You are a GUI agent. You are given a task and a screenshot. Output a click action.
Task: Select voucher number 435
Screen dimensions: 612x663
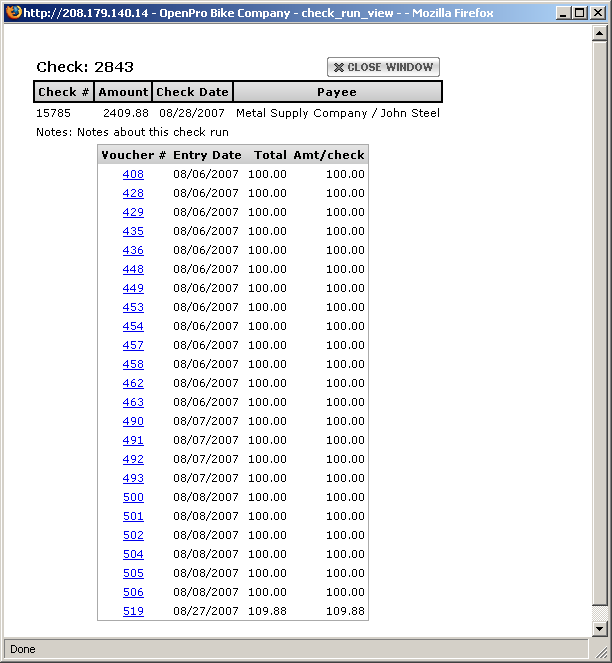coord(133,231)
